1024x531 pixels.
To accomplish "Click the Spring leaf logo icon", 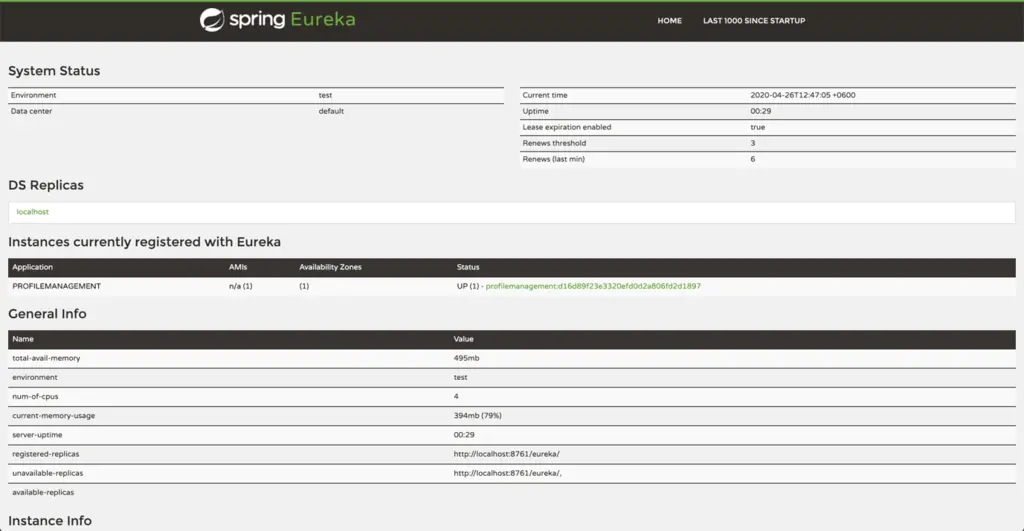I will tap(212, 20).
